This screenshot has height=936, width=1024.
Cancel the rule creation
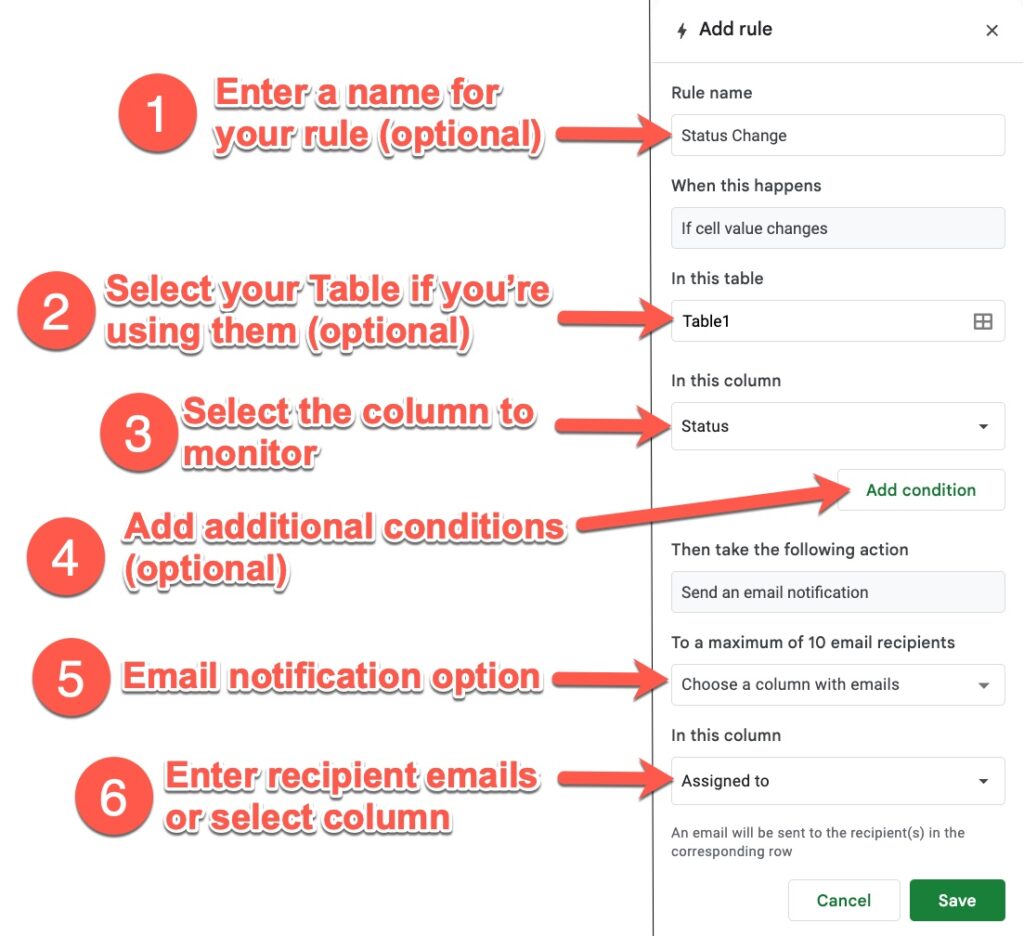(x=843, y=900)
